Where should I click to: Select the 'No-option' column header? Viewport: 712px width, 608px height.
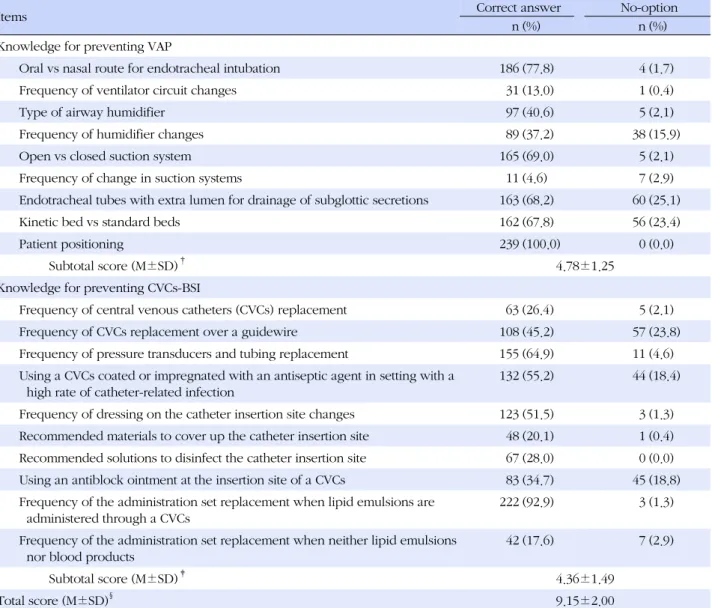pyautogui.click(x=649, y=8)
